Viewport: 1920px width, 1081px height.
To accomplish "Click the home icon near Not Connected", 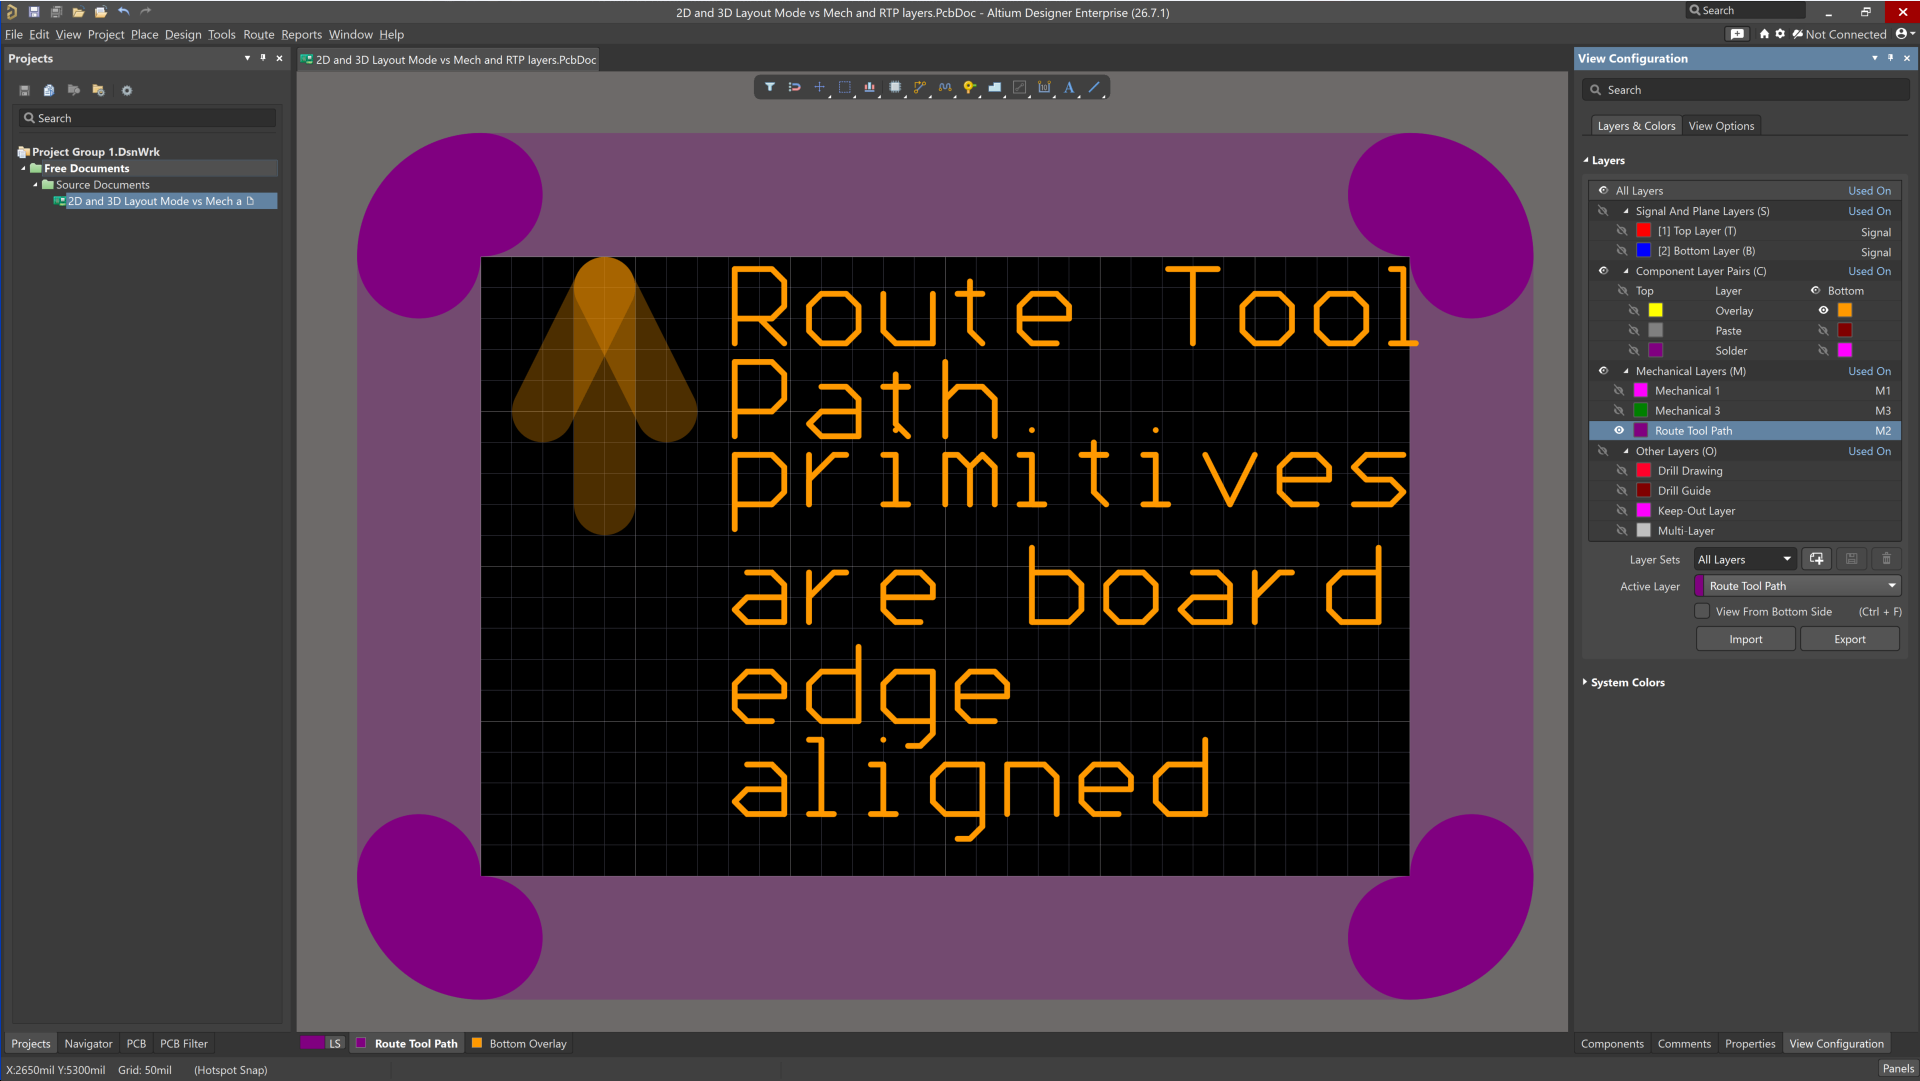I will pos(1764,34).
